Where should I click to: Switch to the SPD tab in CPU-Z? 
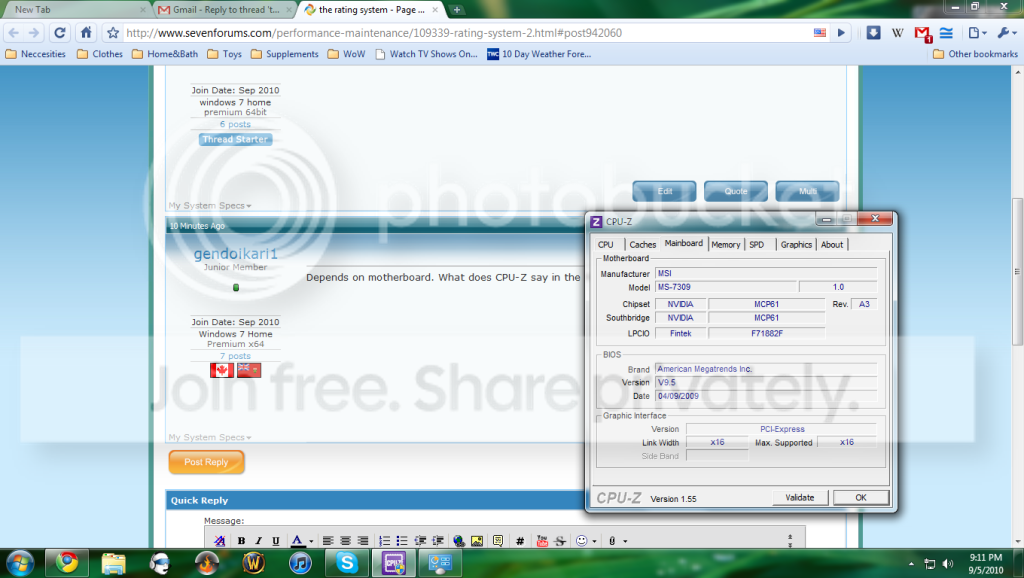pos(756,244)
